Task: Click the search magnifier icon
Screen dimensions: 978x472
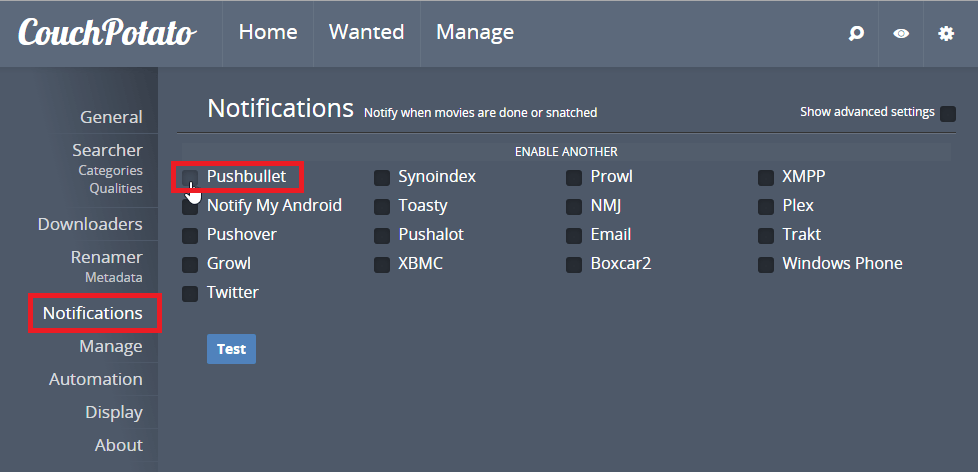Action: coord(856,33)
